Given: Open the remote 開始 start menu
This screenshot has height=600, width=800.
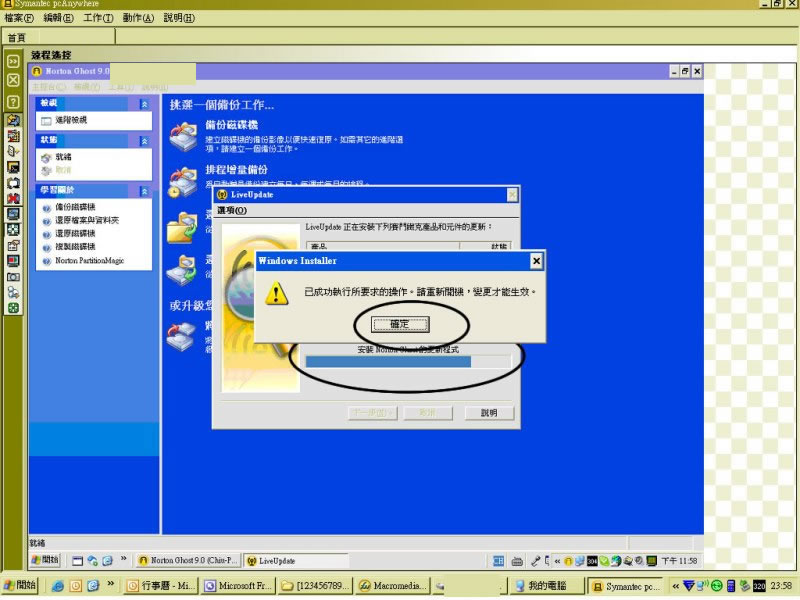Looking at the screenshot, I should click(45, 560).
